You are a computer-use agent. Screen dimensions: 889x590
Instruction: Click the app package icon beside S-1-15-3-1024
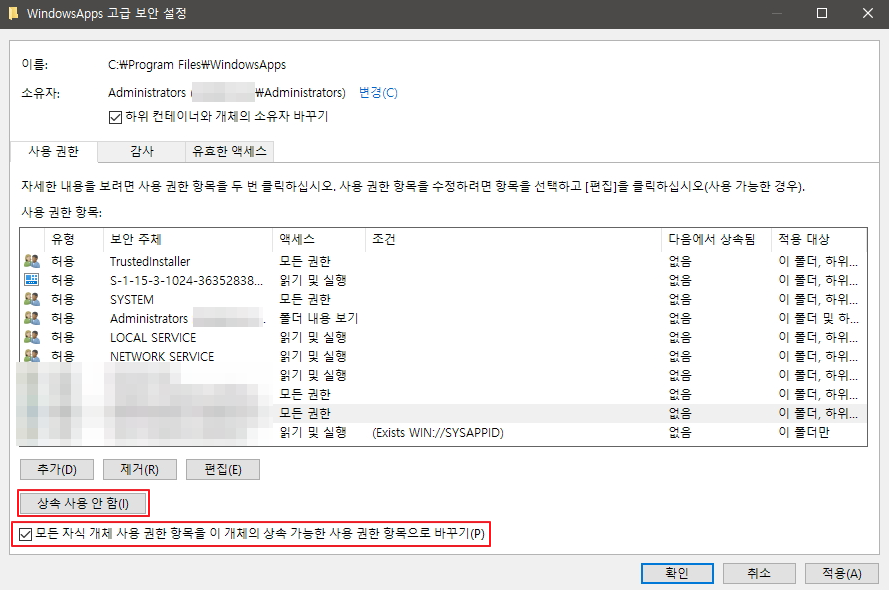tap(32, 280)
